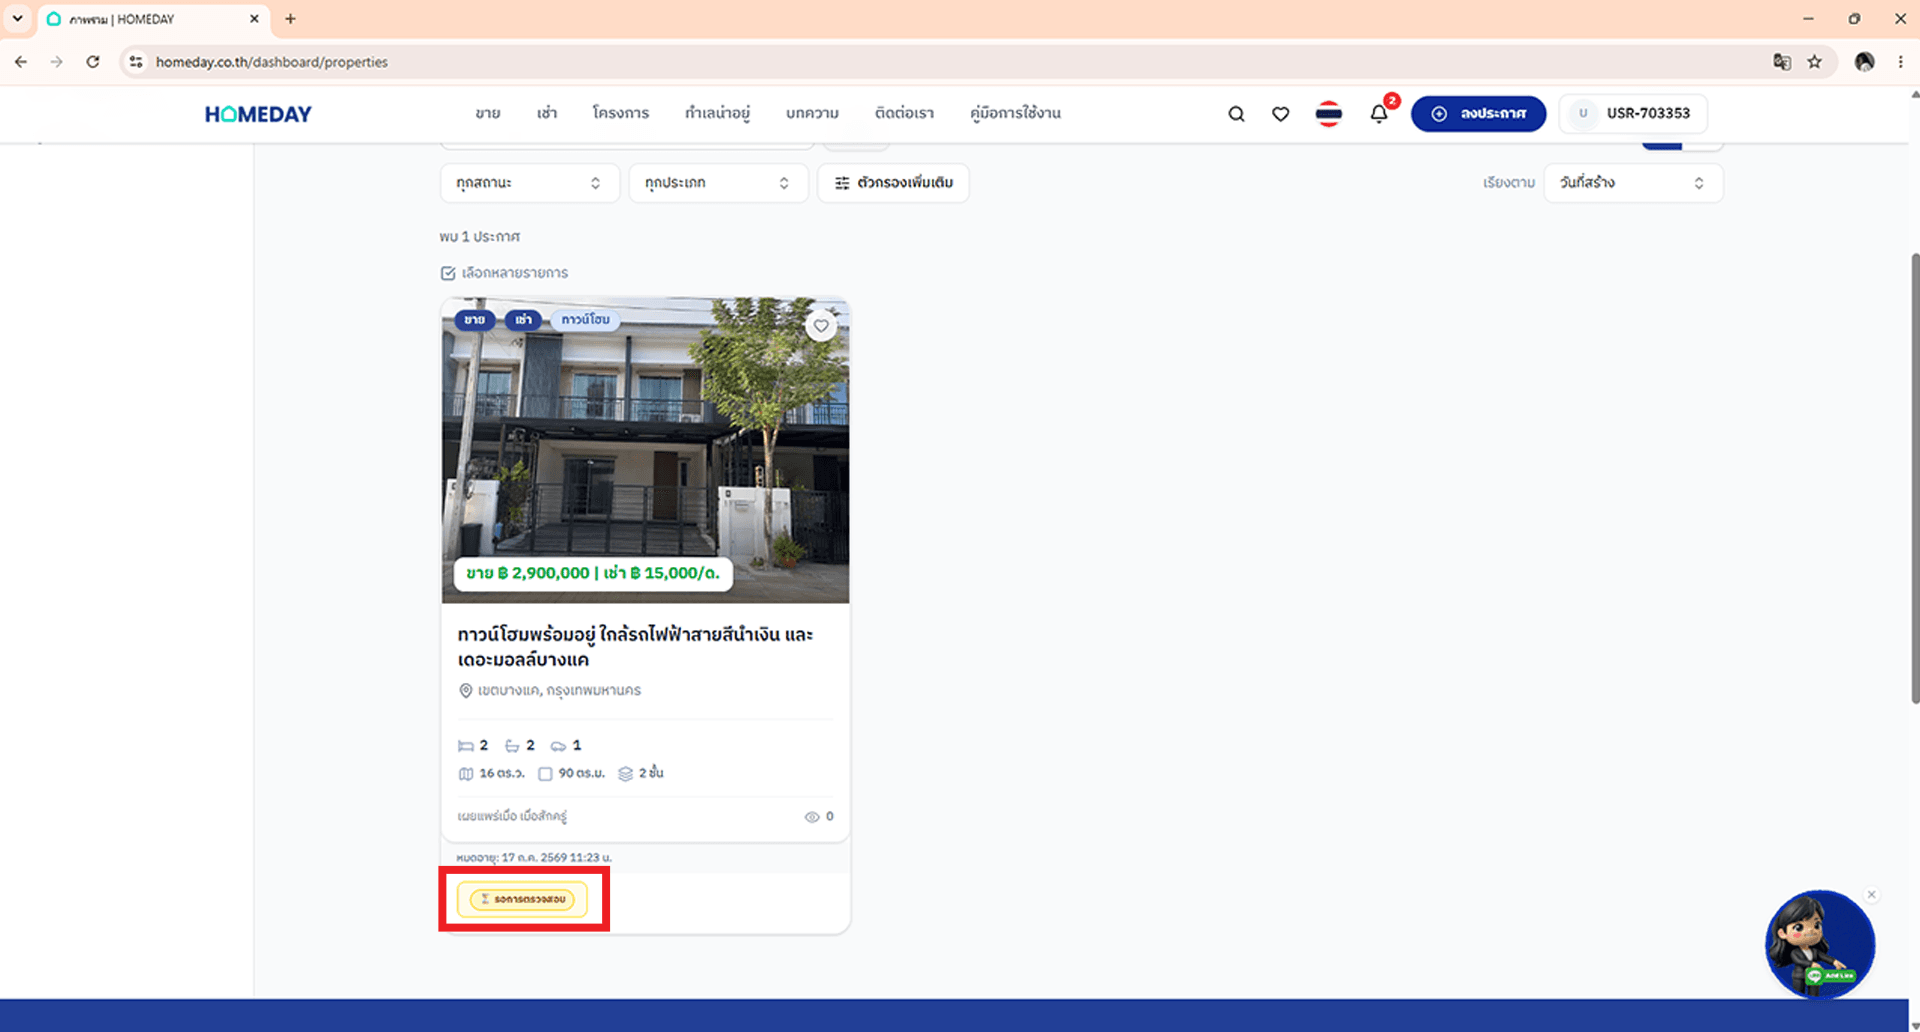Open Chrome profile avatar
The height and width of the screenshot is (1032, 1920).
point(1865,62)
